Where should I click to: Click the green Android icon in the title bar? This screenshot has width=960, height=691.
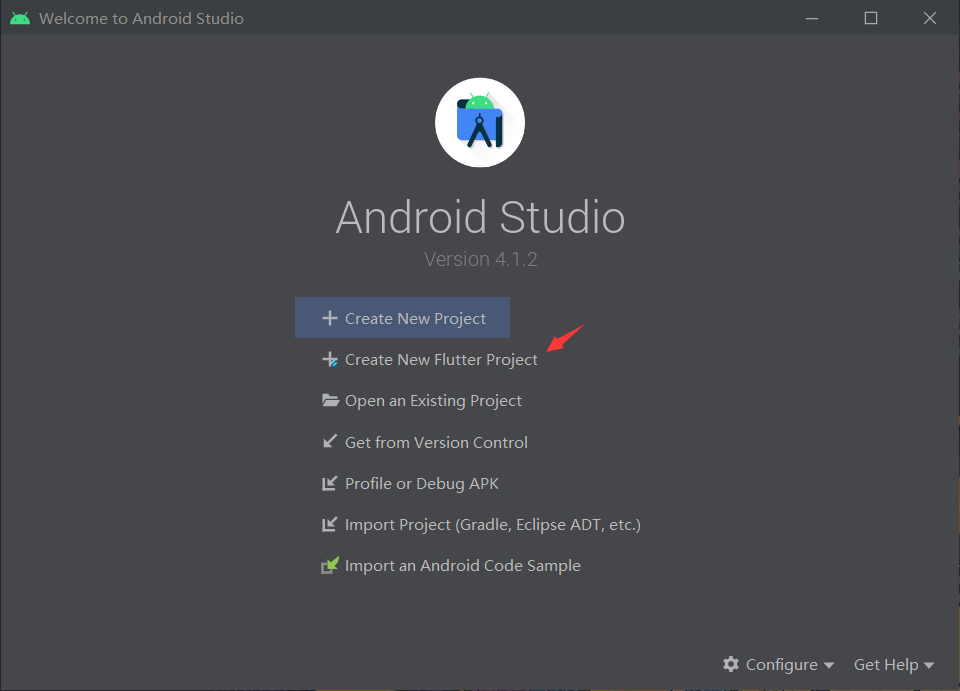(20, 18)
